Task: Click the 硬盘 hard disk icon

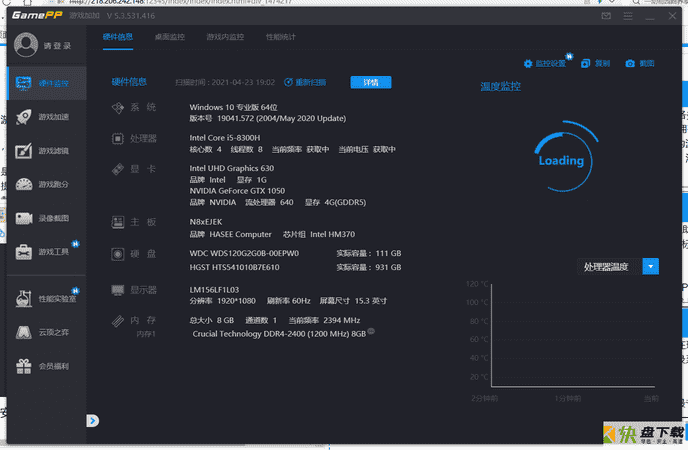Action: 118,254
